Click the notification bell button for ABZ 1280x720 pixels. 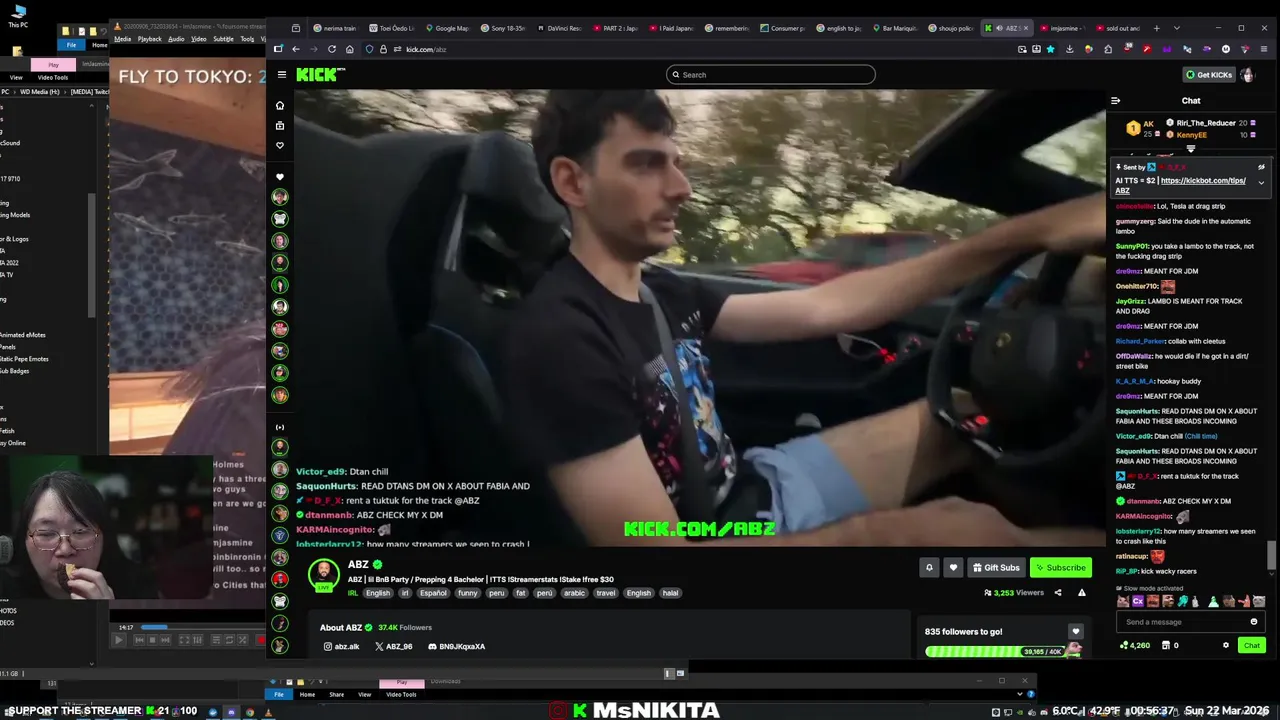click(x=929, y=567)
